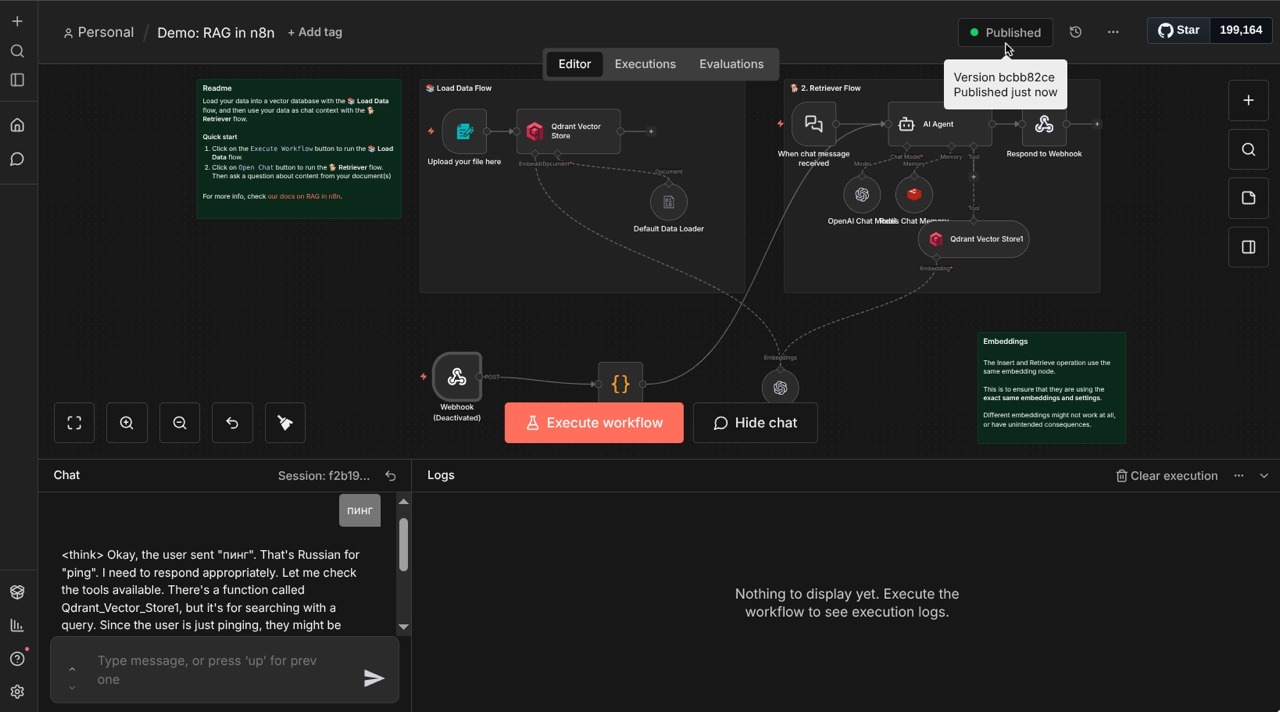Click the Published status button

[x=1005, y=32]
